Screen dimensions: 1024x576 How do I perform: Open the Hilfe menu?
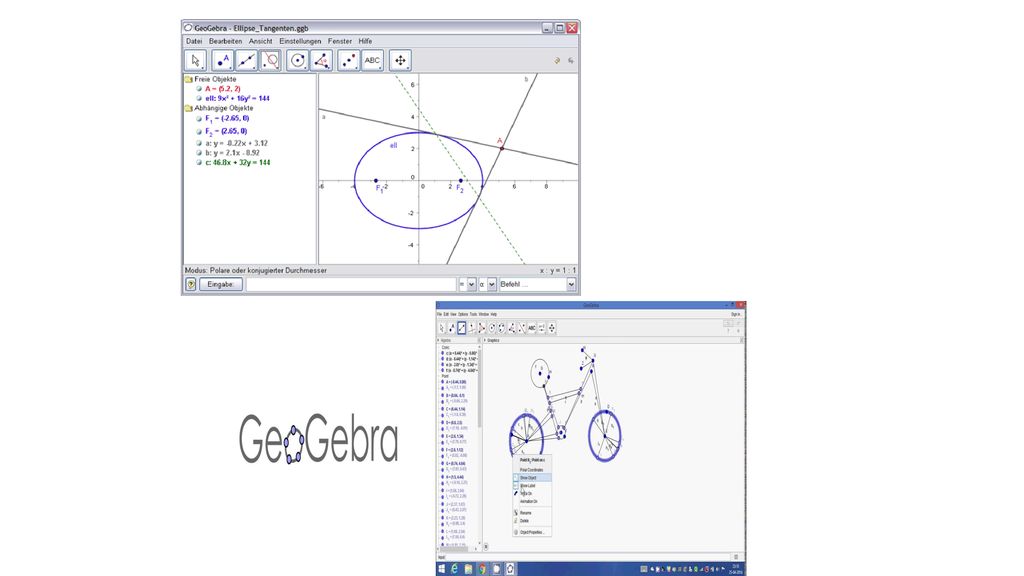(365, 41)
